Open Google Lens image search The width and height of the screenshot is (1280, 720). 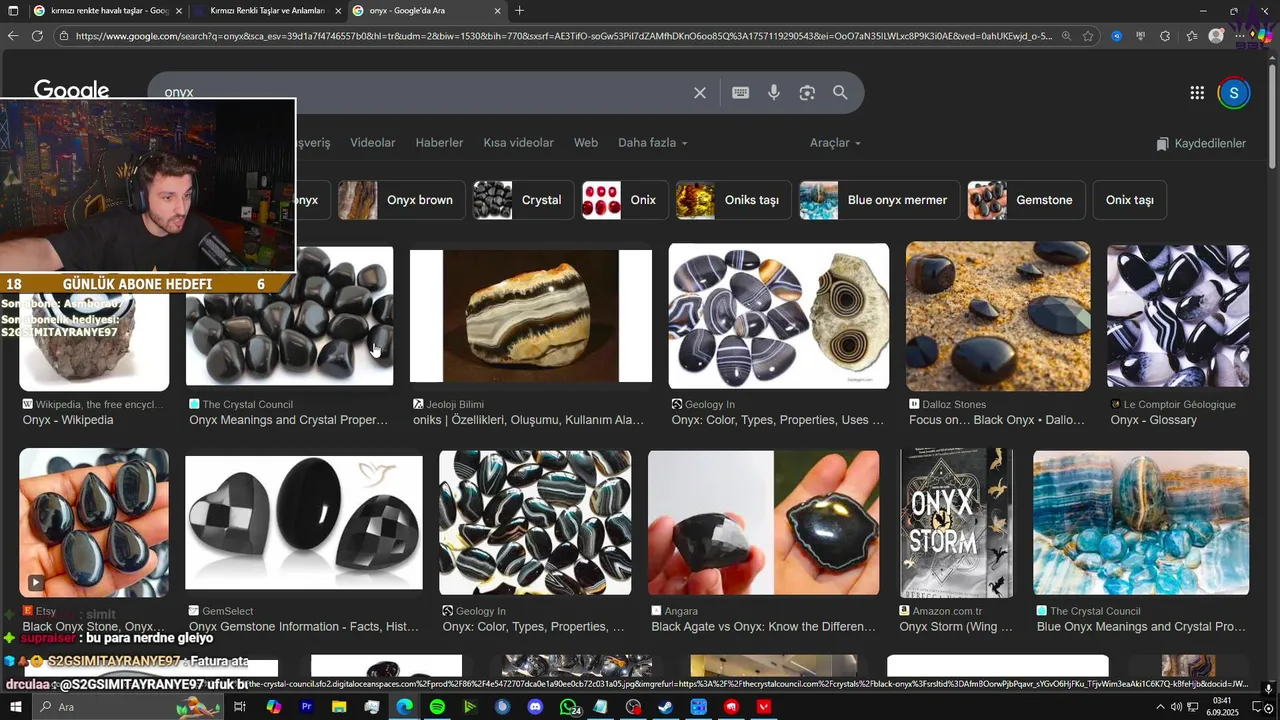point(807,93)
